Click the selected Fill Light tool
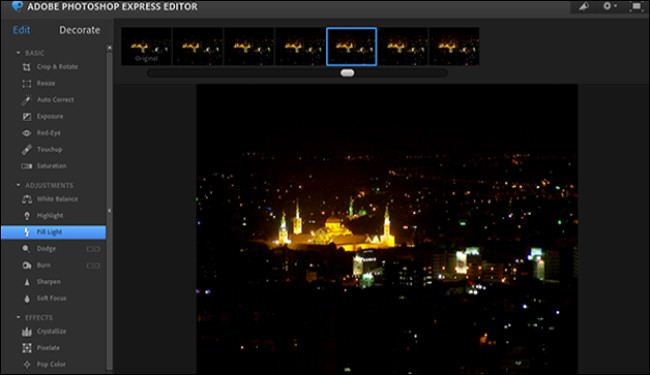Image resolution: width=650 pixels, height=375 pixels. [x=53, y=232]
